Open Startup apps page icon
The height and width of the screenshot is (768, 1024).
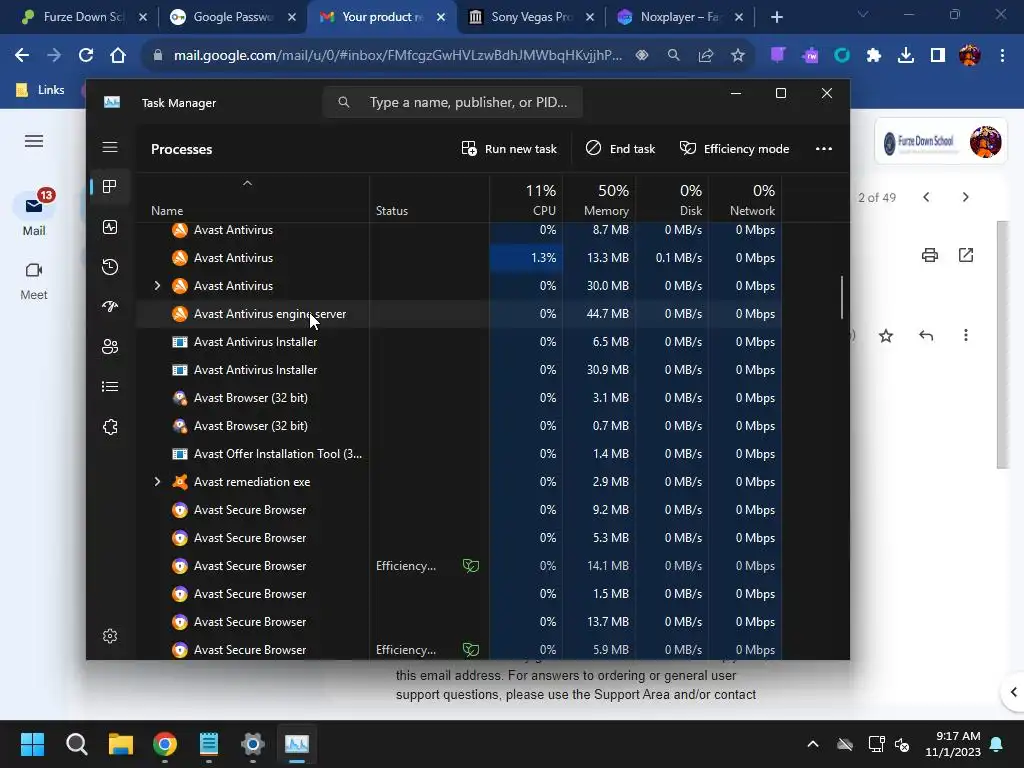[110, 306]
